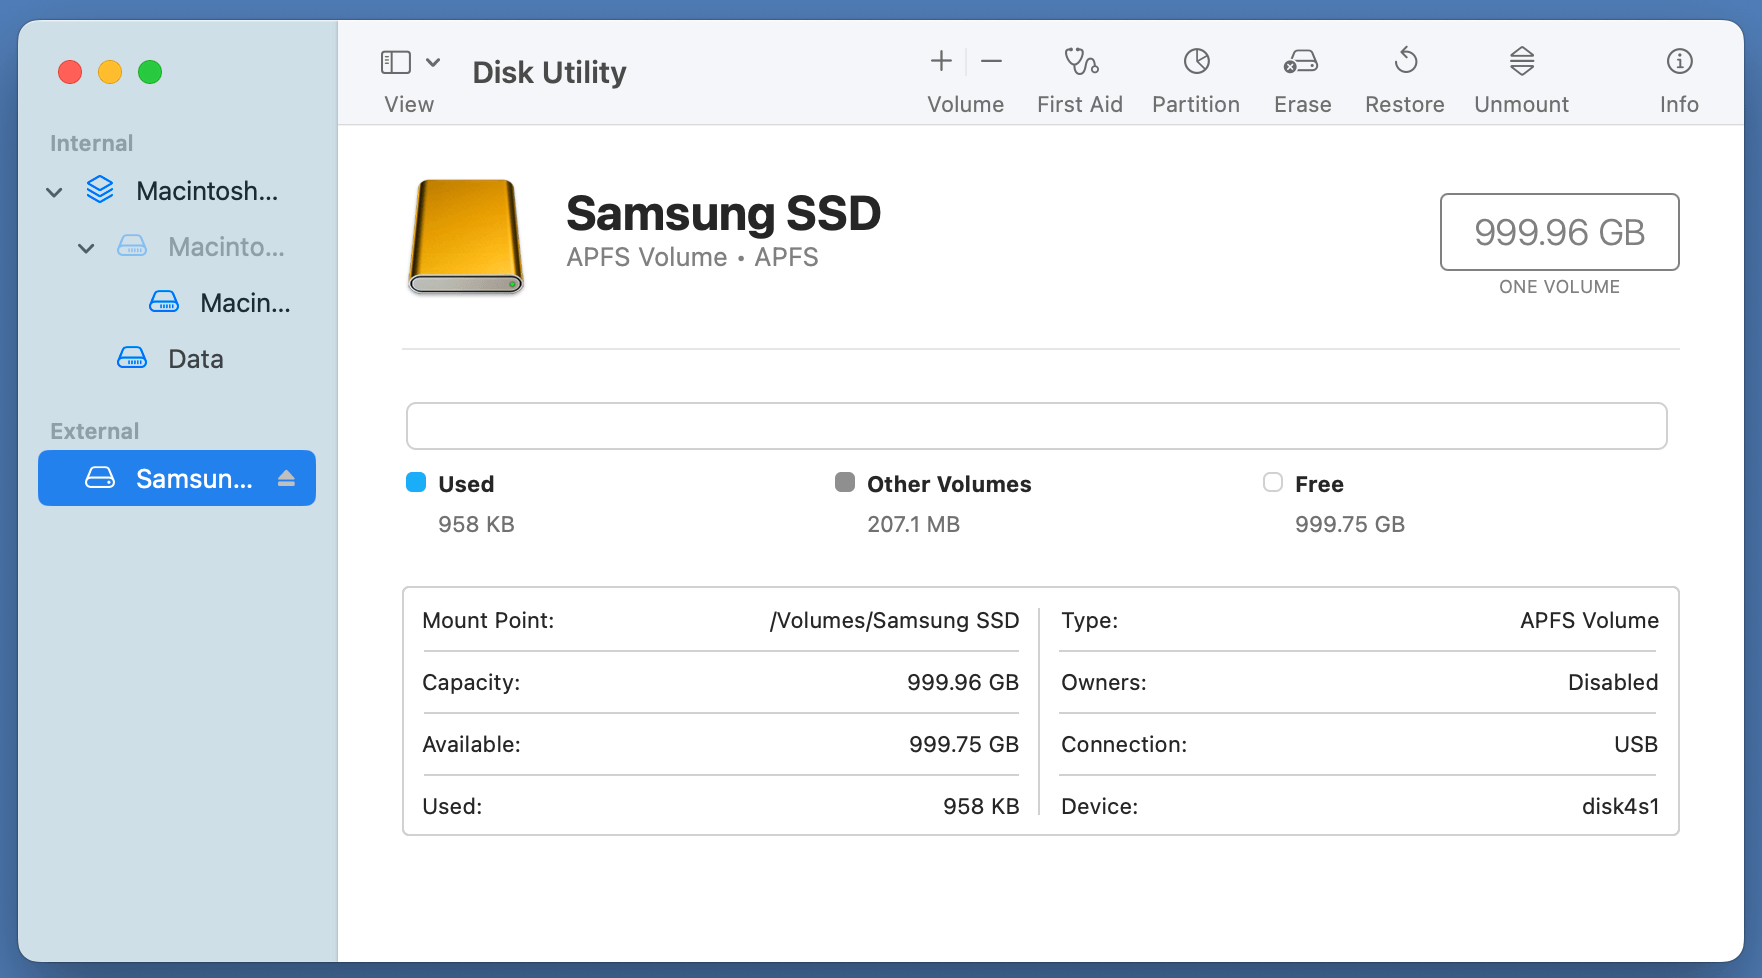The image size is (1762, 978).
Task: Collapse the Macintosh HD container group
Action: click(86, 247)
